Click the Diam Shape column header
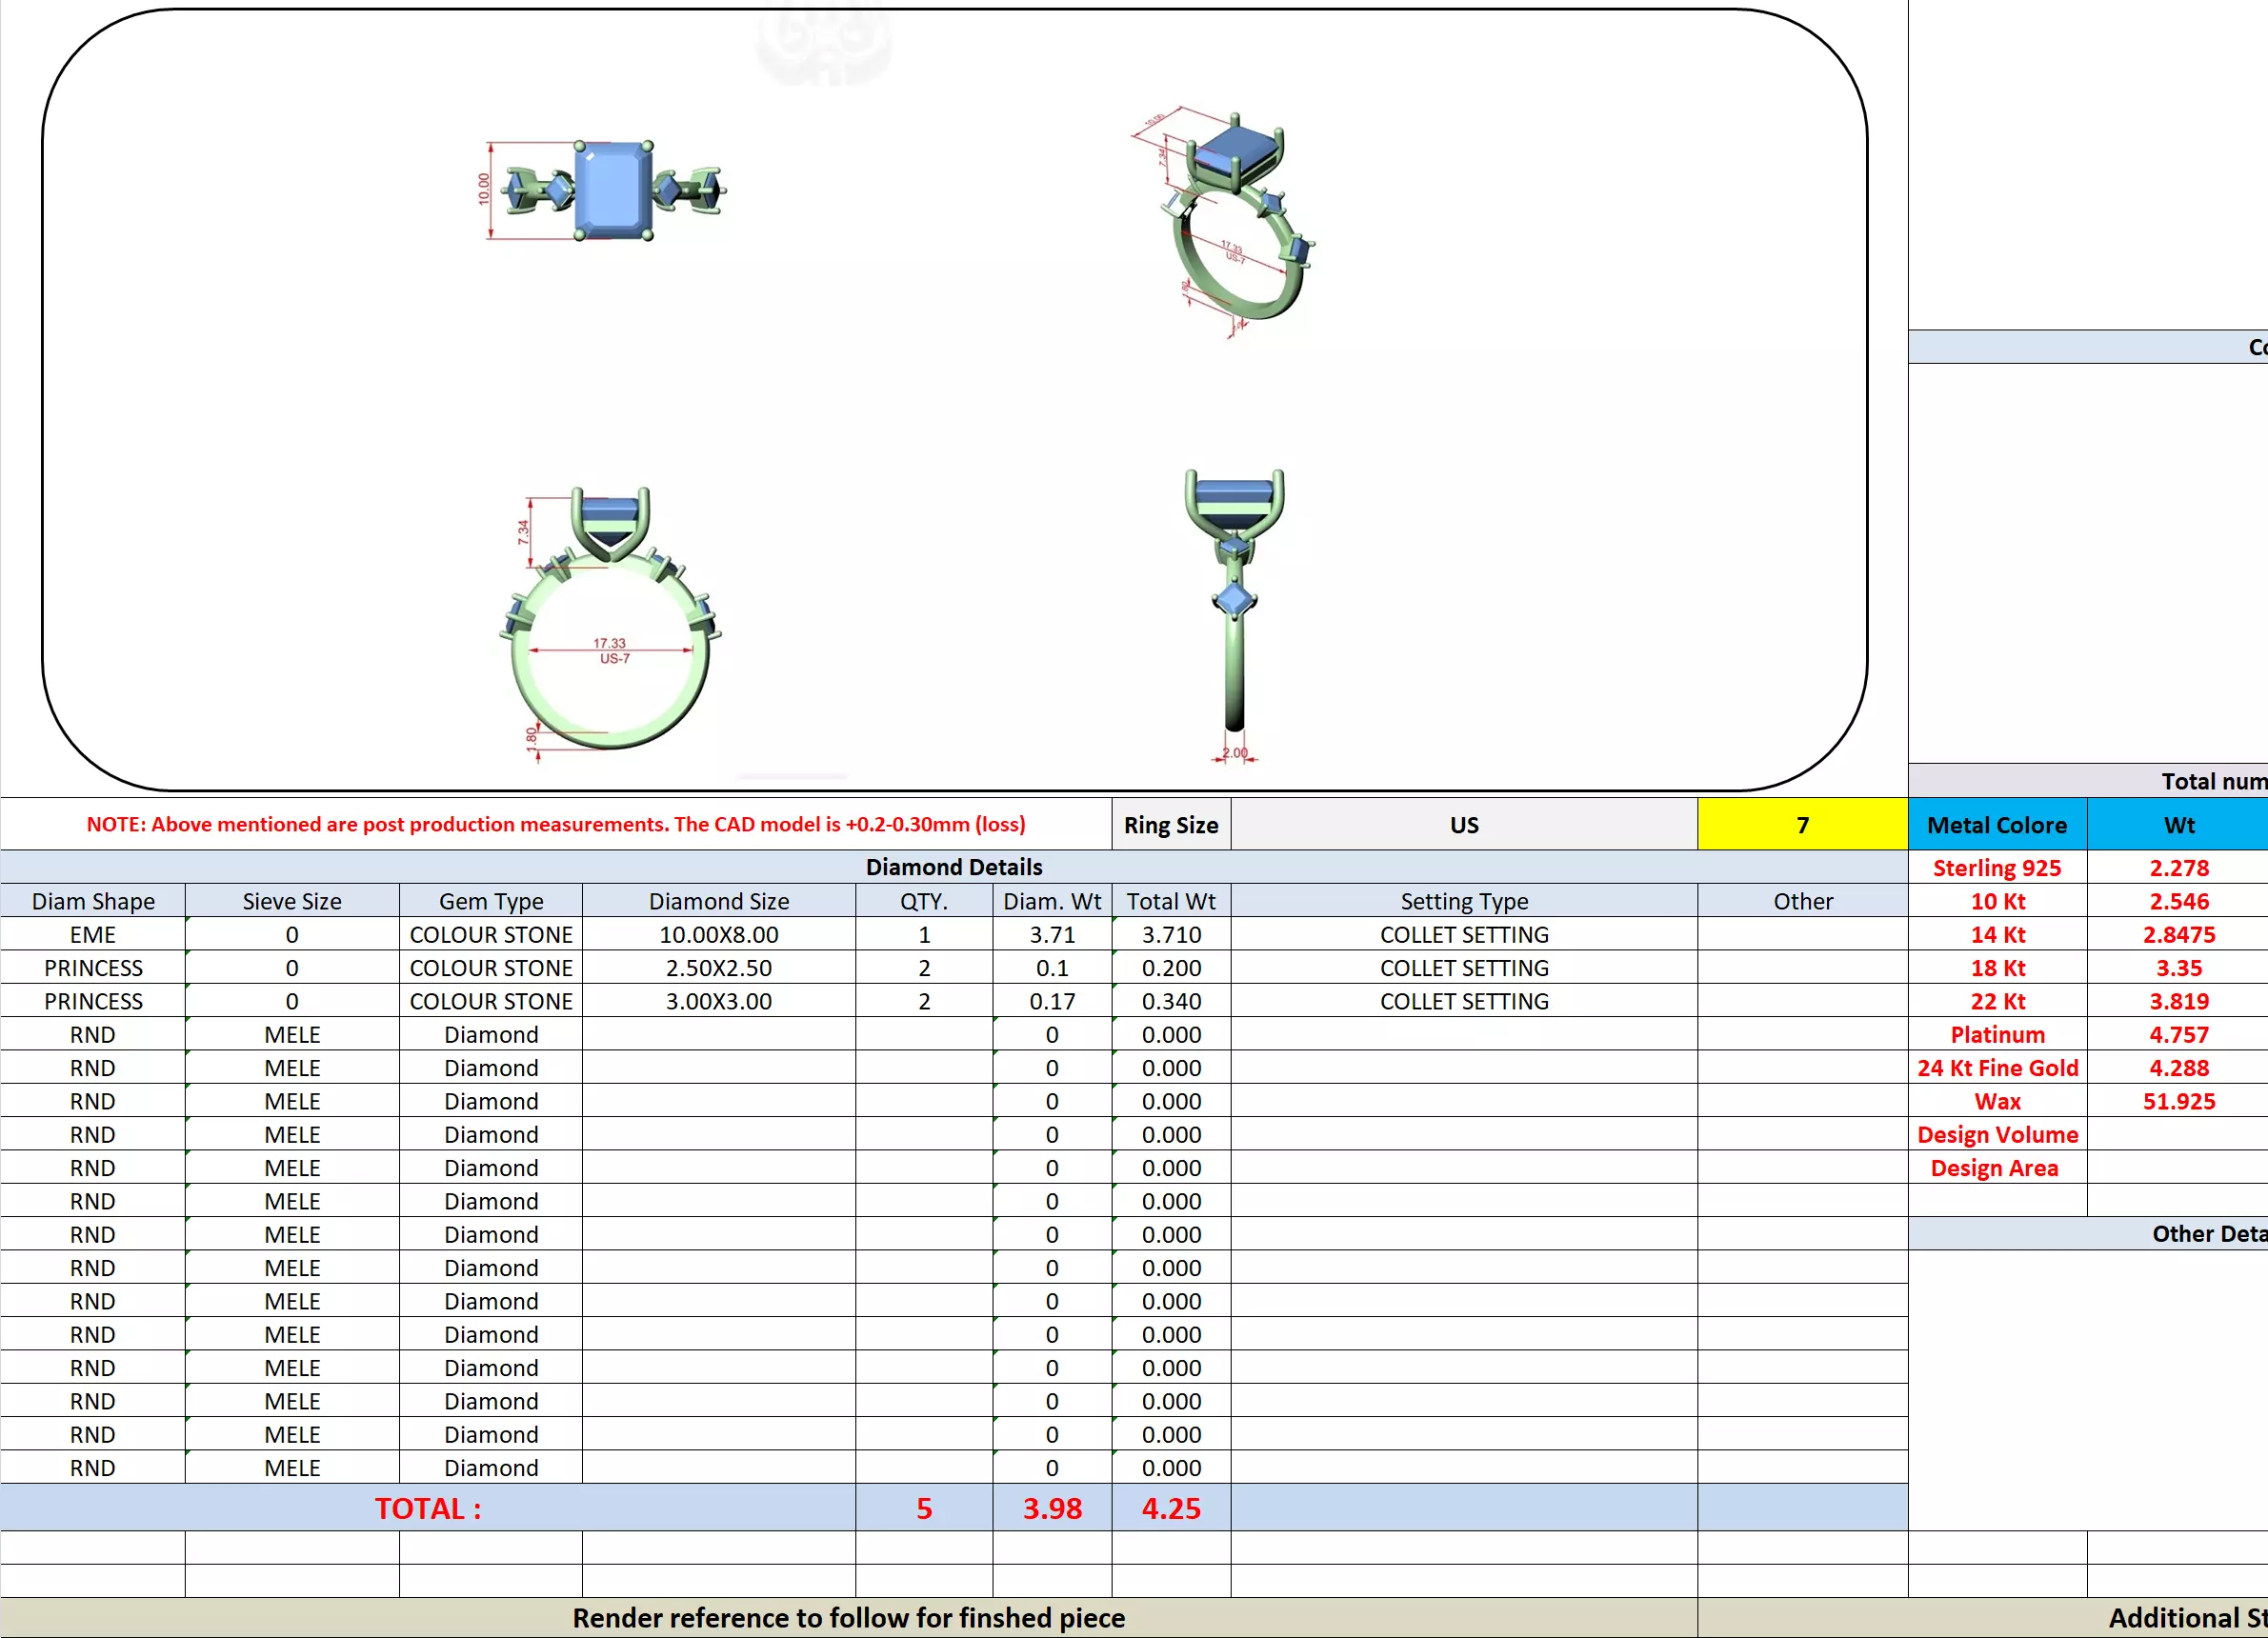The image size is (2268, 1638). (93, 901)
